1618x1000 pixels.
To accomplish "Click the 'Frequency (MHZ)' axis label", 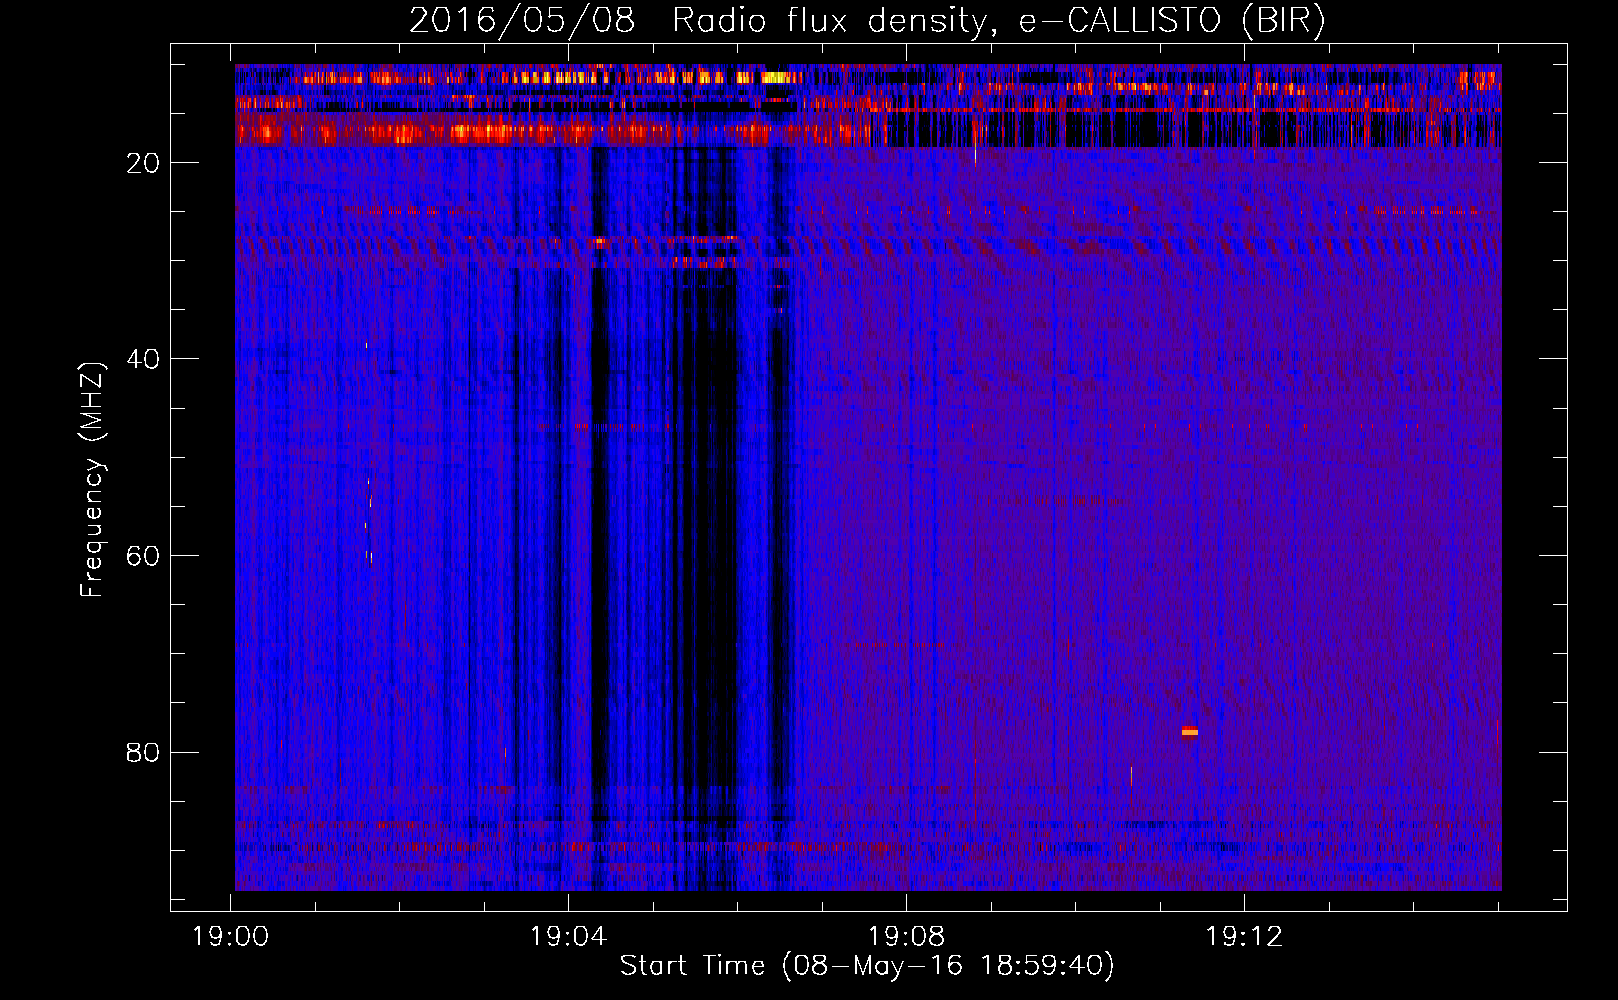I will click(92, 480).
